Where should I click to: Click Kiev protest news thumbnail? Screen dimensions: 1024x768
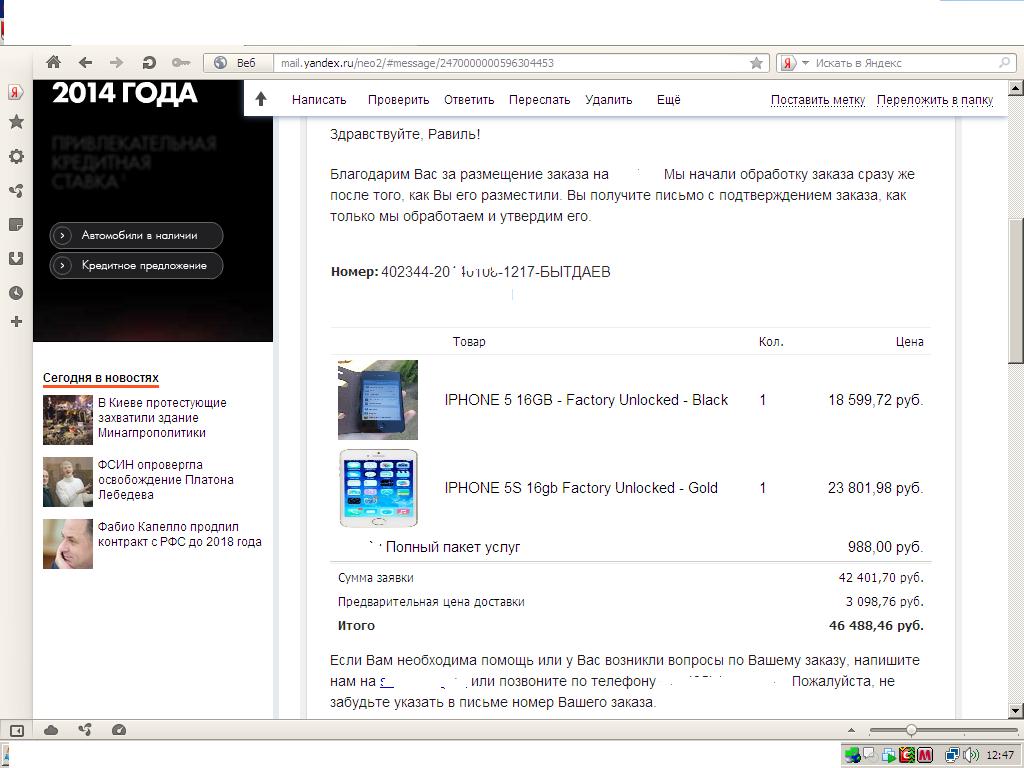pos(68,420)
